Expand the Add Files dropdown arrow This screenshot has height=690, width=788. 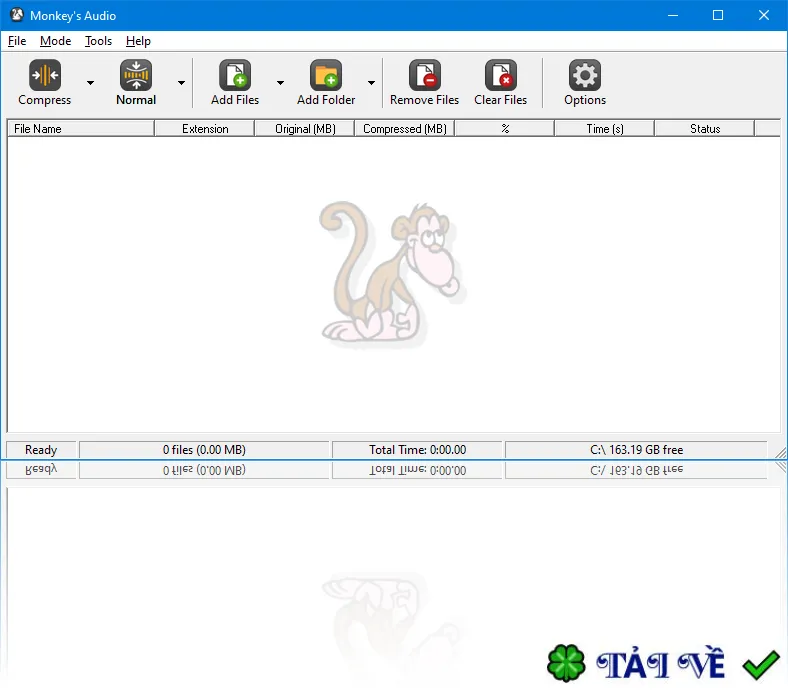pos(280,83)
